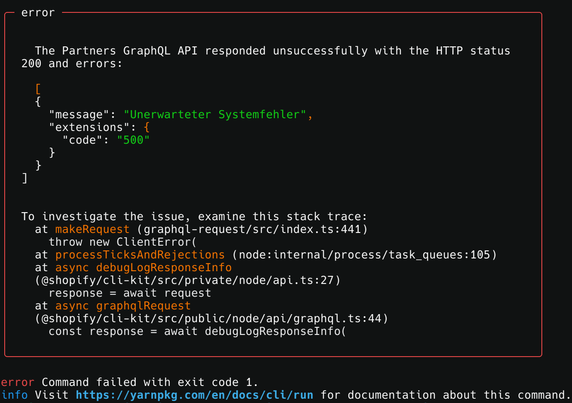Click "Command failed with exit code 1."
Viewport: 572px width, 403px height.
(x=150, y=382)
